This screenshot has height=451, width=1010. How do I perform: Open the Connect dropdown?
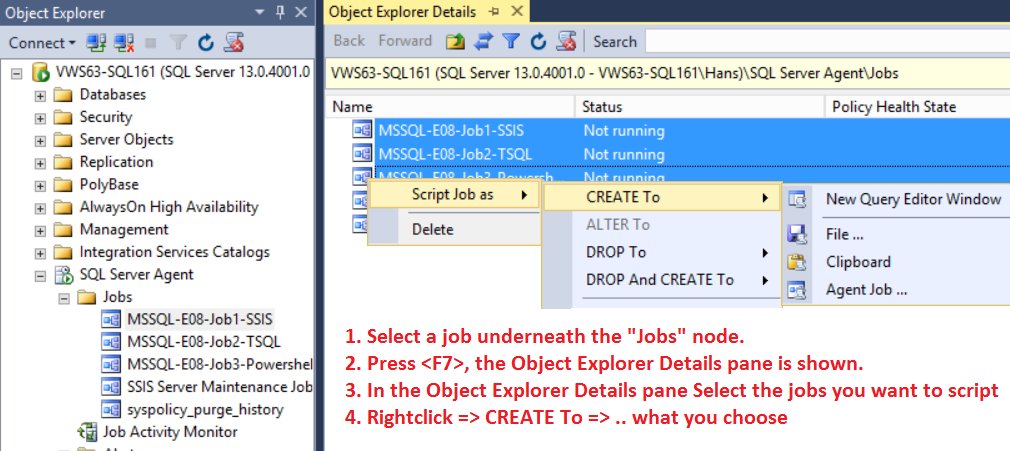pos(42,43)
